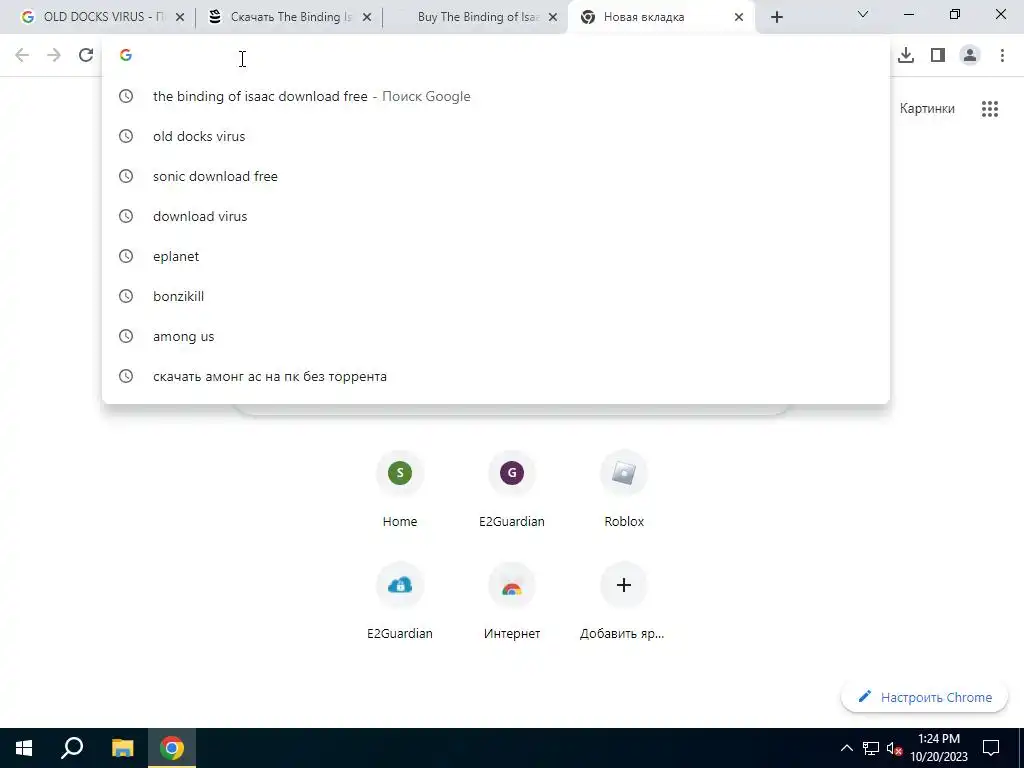
Task: Open Chrome downloads icon
Action: pos(906,56)
